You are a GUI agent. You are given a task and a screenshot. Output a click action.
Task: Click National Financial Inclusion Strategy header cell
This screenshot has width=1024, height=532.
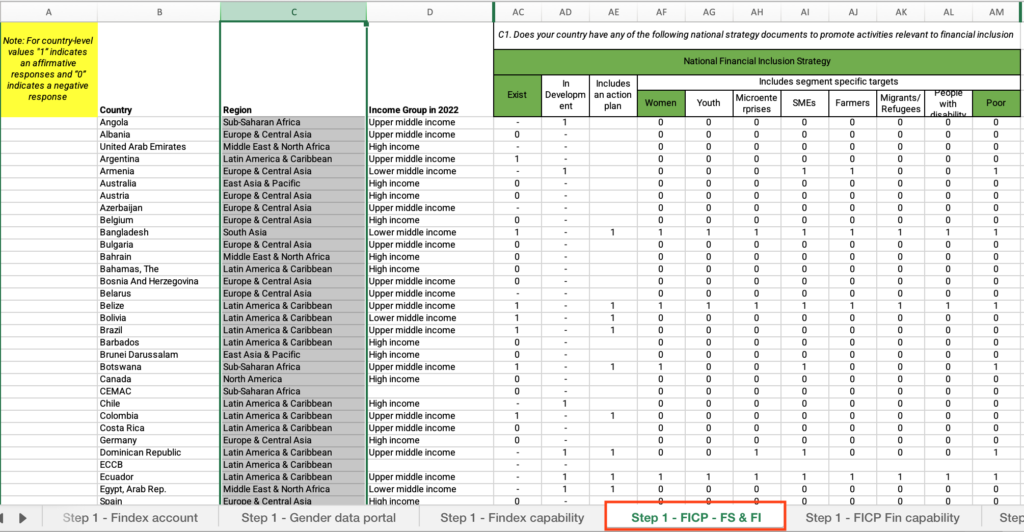757,61
